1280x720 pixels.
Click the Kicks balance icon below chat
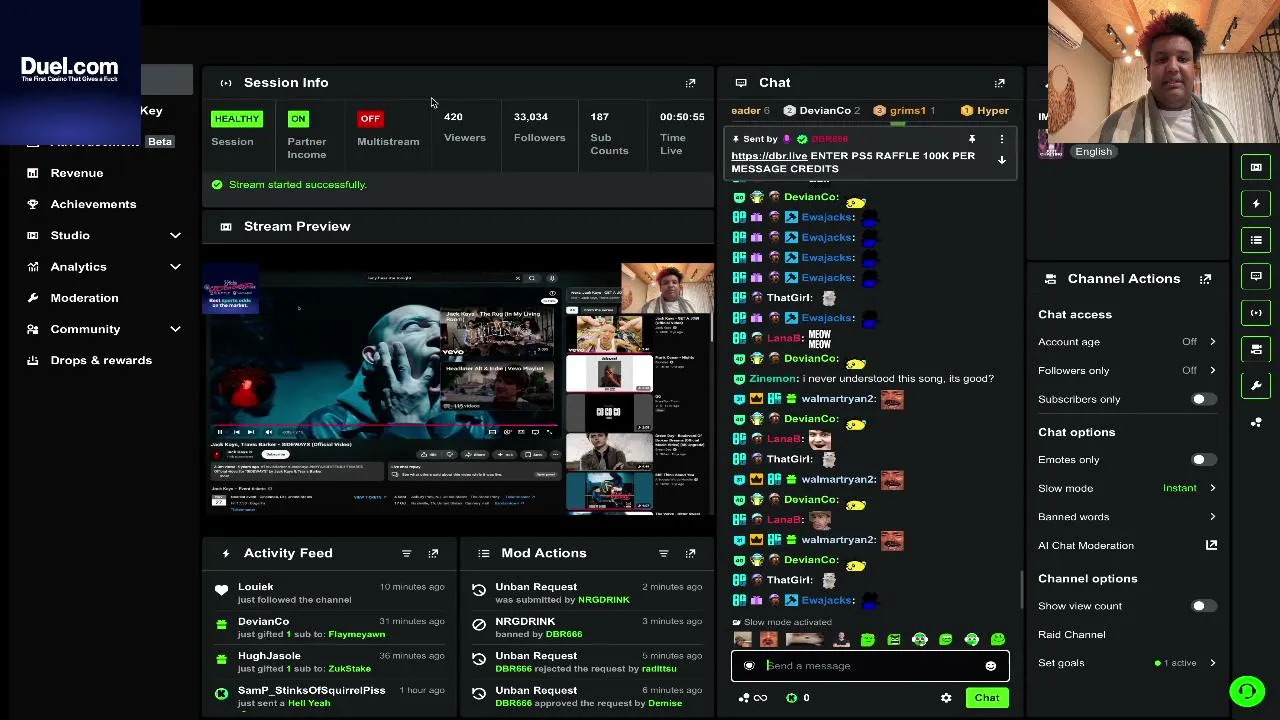point(791,698)
